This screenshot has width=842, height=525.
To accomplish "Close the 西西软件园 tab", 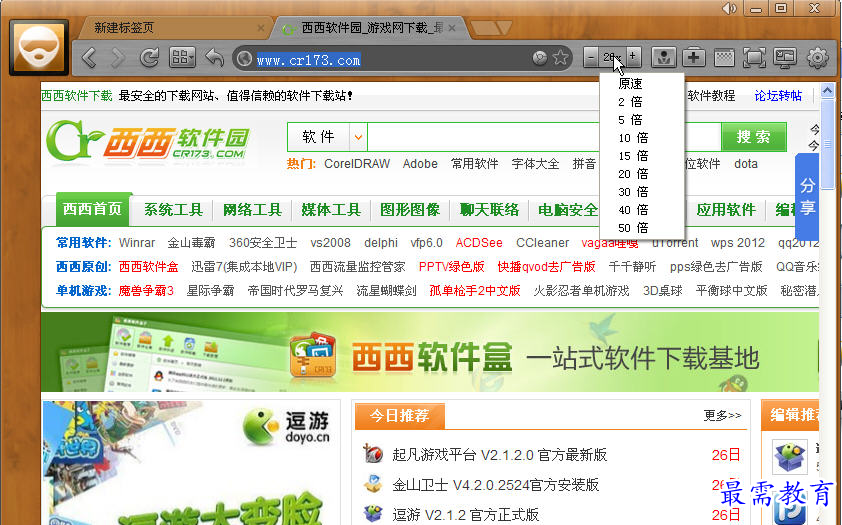I will coord(452,27).
